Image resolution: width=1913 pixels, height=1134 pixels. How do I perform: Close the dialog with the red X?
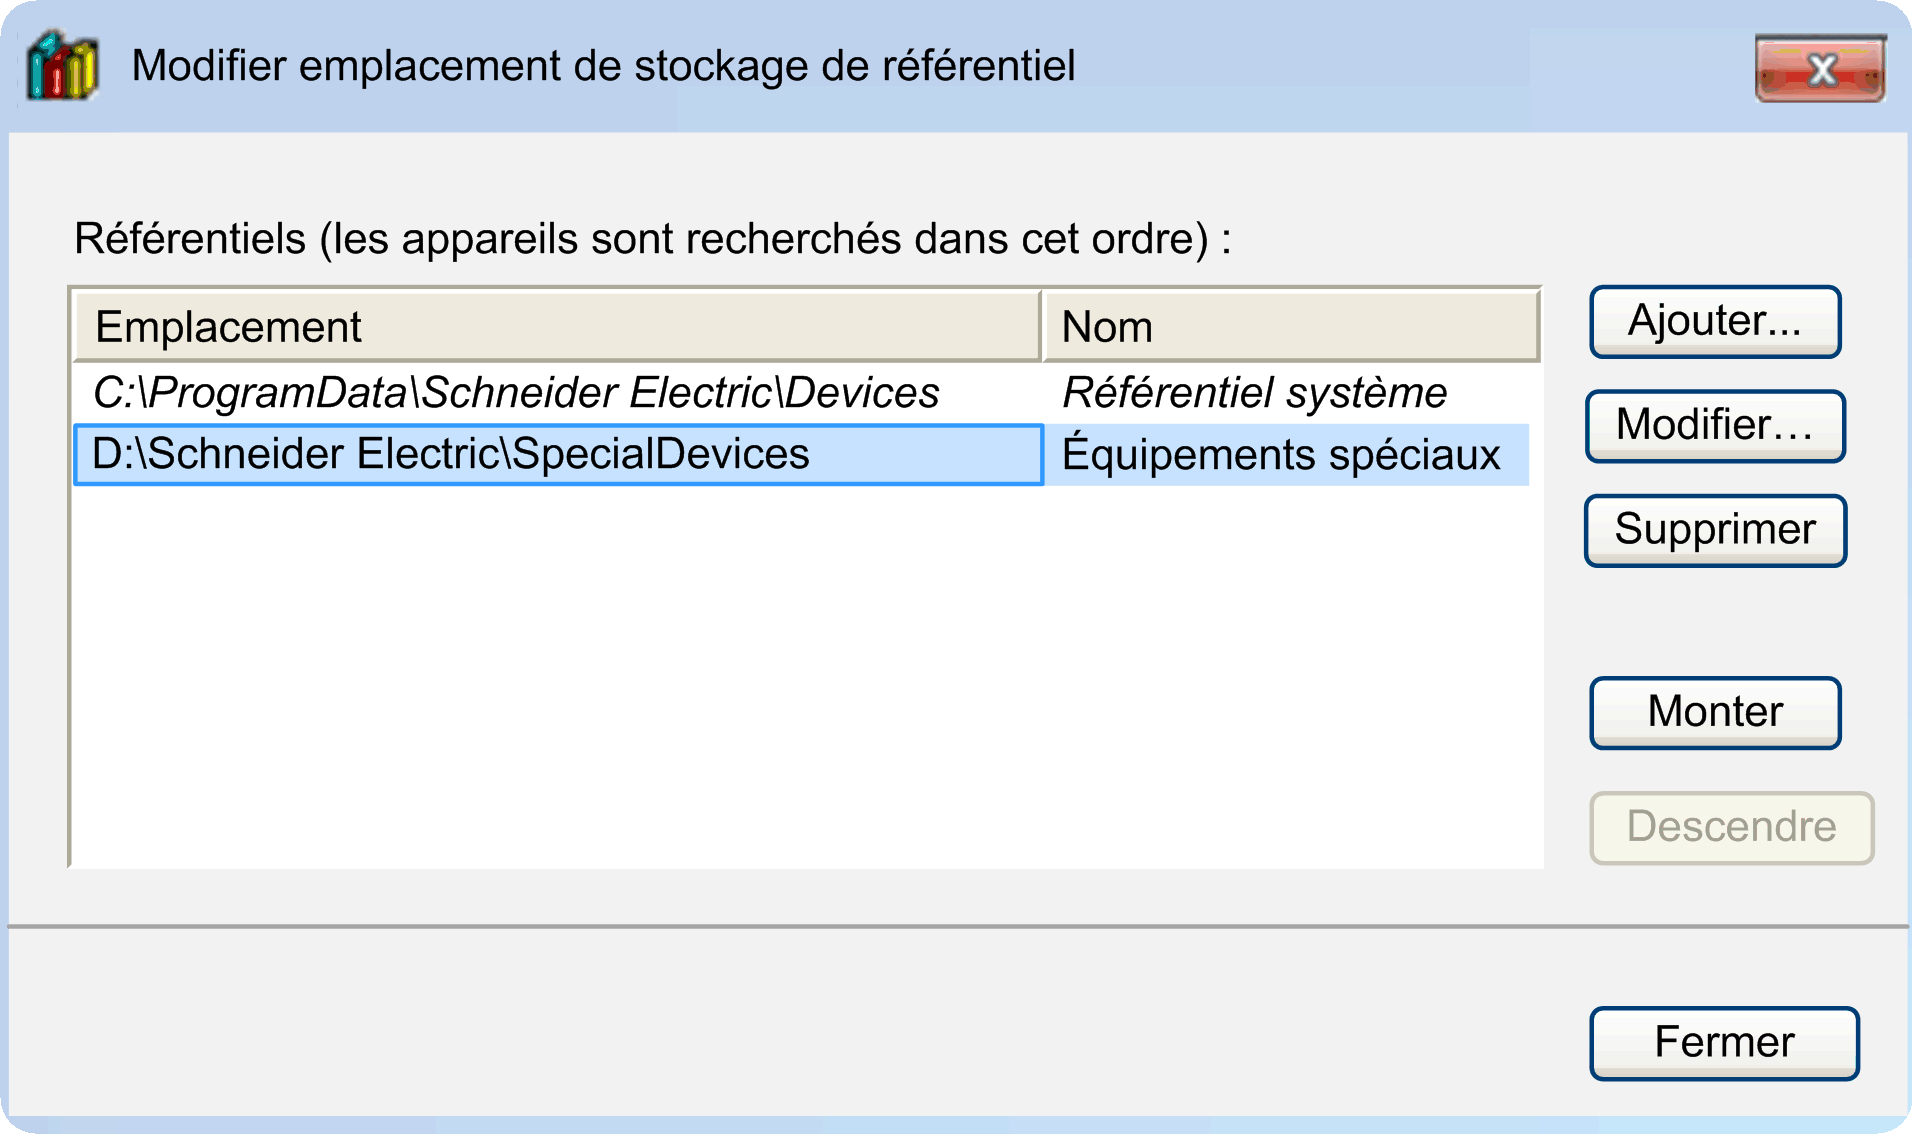coord(1820,69)
